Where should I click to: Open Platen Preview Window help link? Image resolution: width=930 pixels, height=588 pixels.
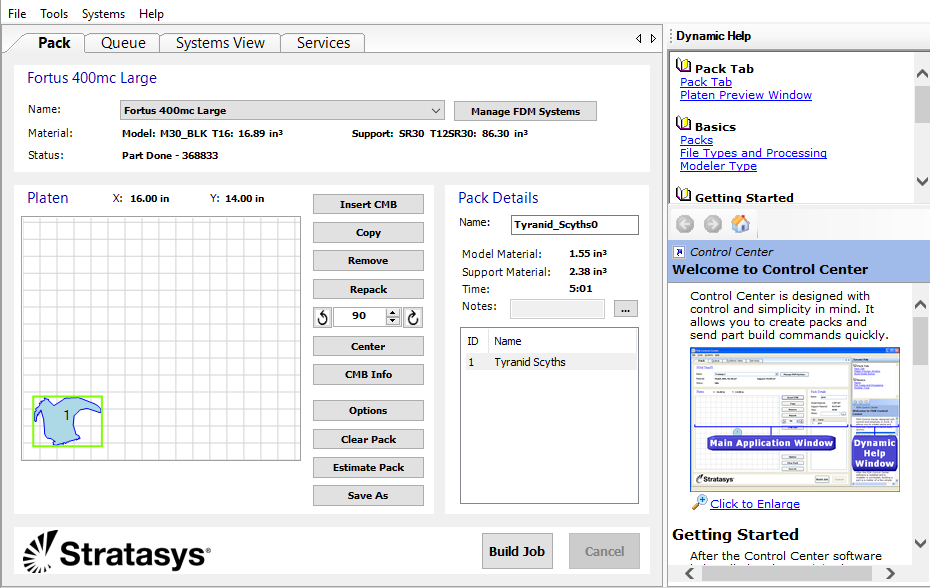tap(746, 95)
